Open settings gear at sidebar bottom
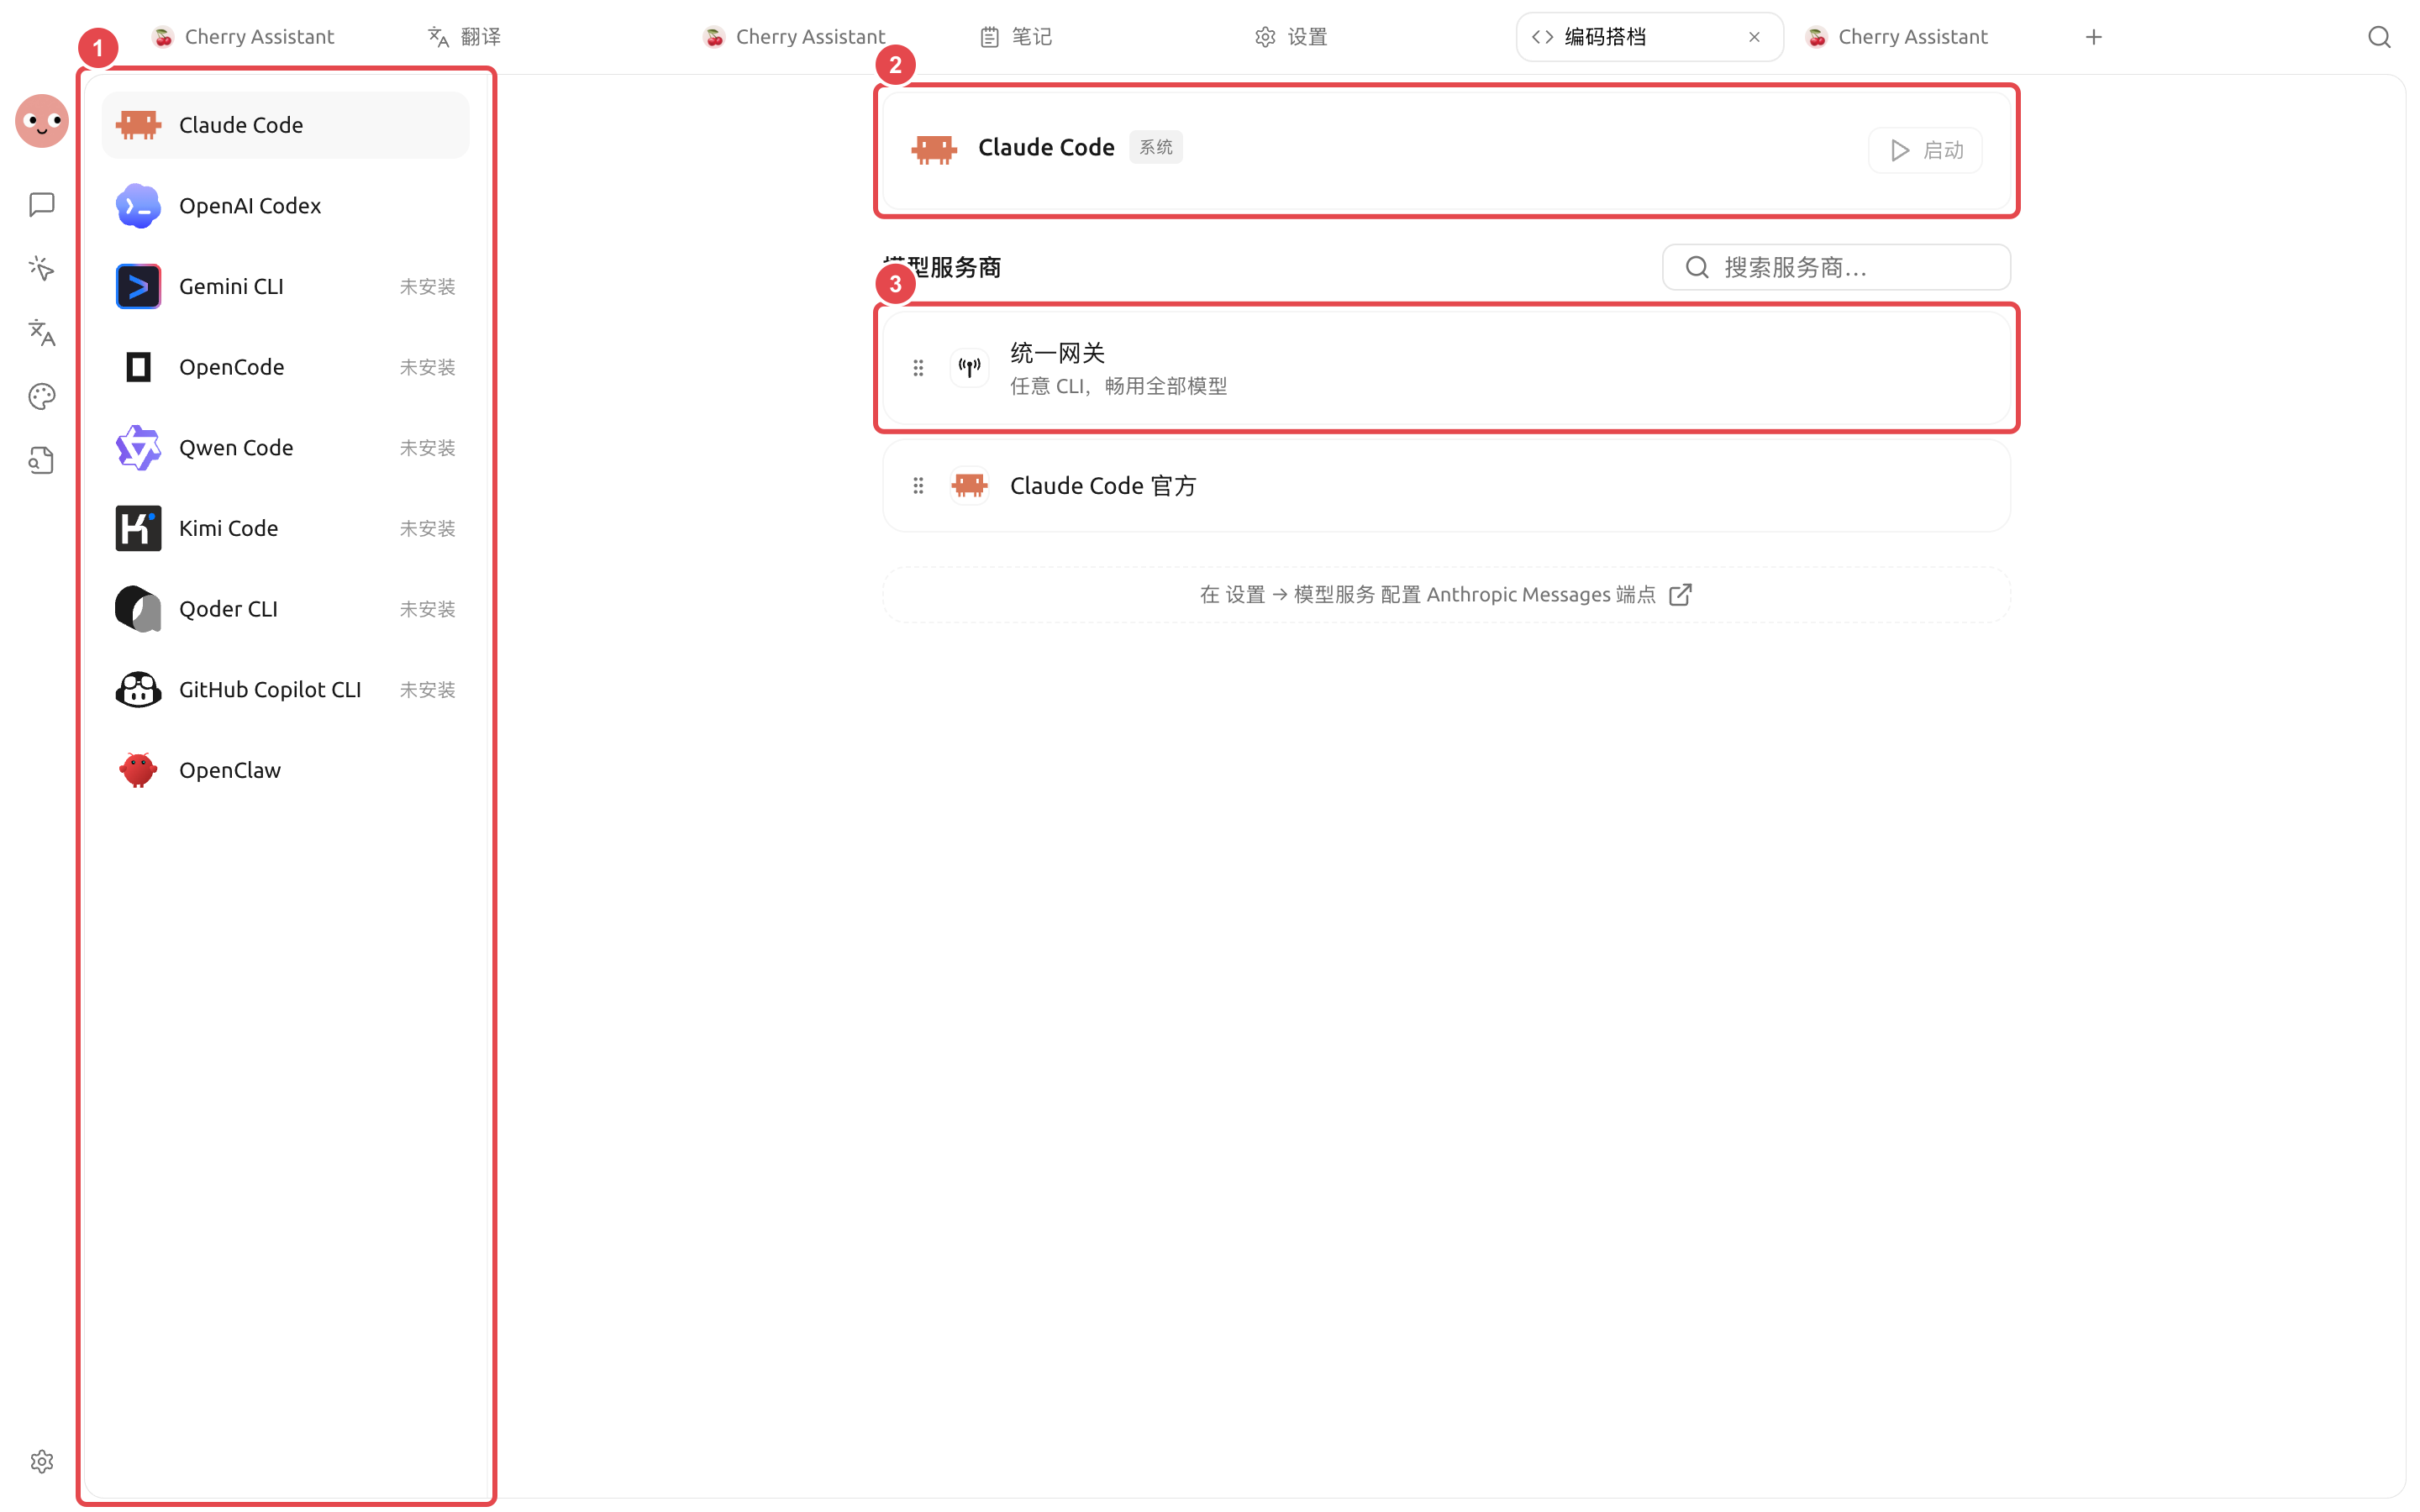The height and width of the screenshot is (1512, 2420). 42,1461
